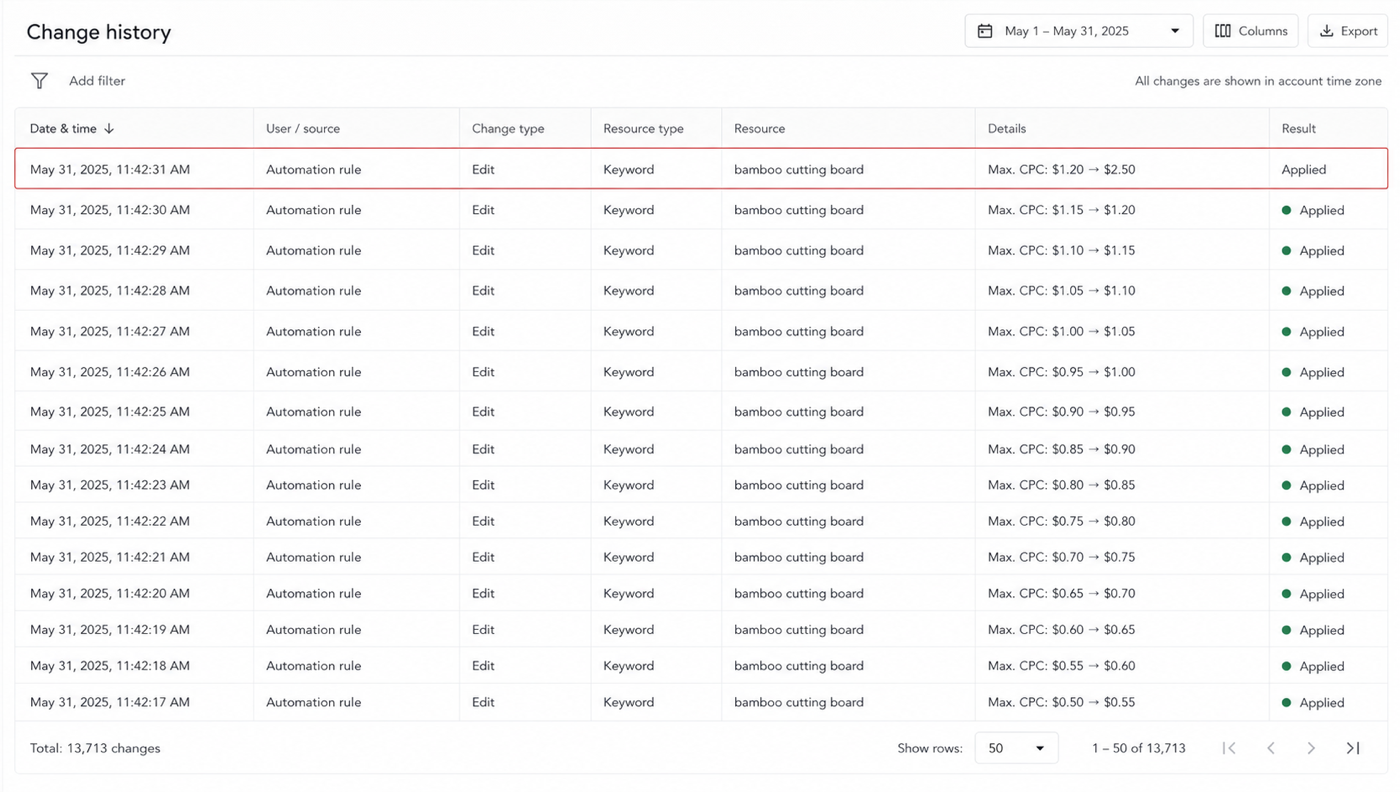Click Max. CPC: $0.50 → $0.55 detail
The height and width of the screenshot is (792, 1400).
(1061, 702)
